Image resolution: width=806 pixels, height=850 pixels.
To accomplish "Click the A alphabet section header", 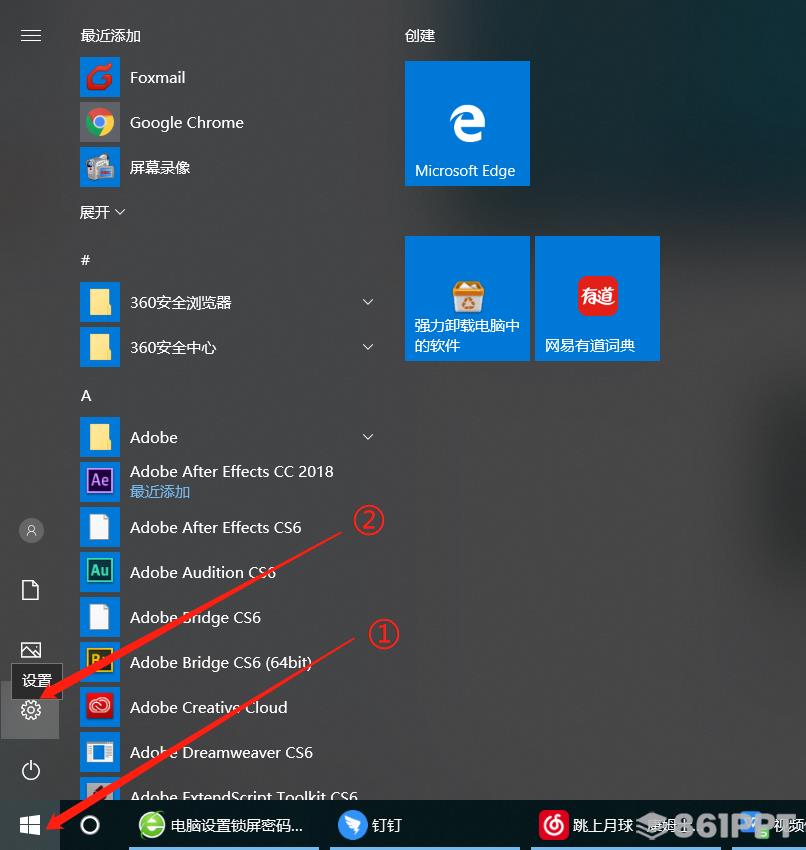I will coord(86,396).
